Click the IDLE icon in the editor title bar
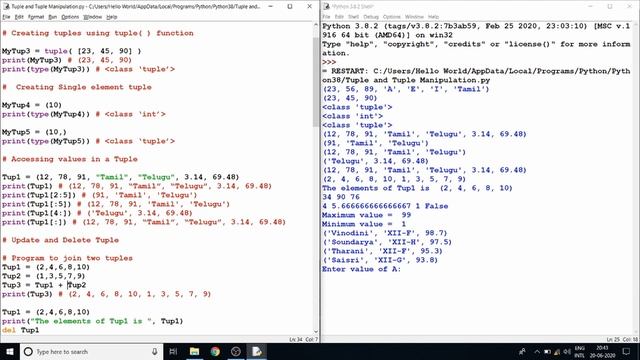The width and height of the screenshot is (640, 360). (6, 7)
